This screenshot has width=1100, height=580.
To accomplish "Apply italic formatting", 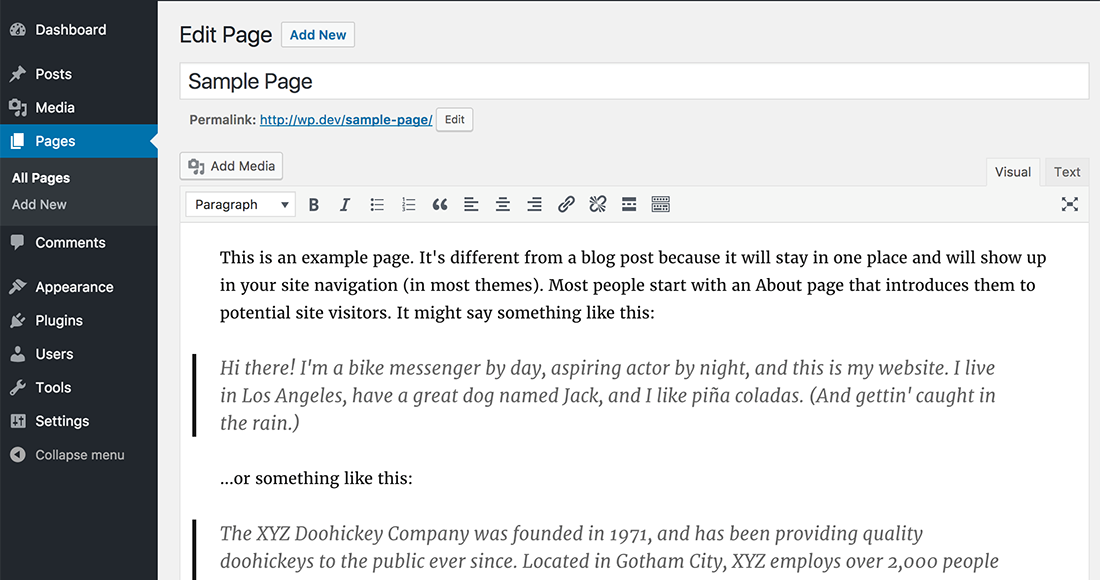I will [x=345, y=204].
